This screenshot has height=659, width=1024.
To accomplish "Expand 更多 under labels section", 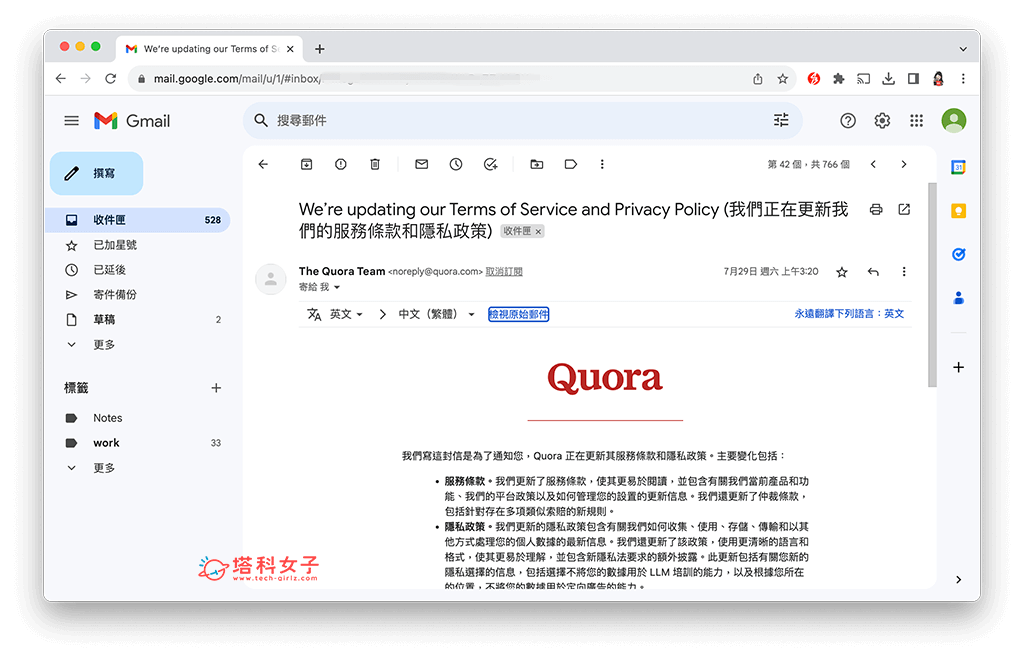I will (x=138, y=468).
